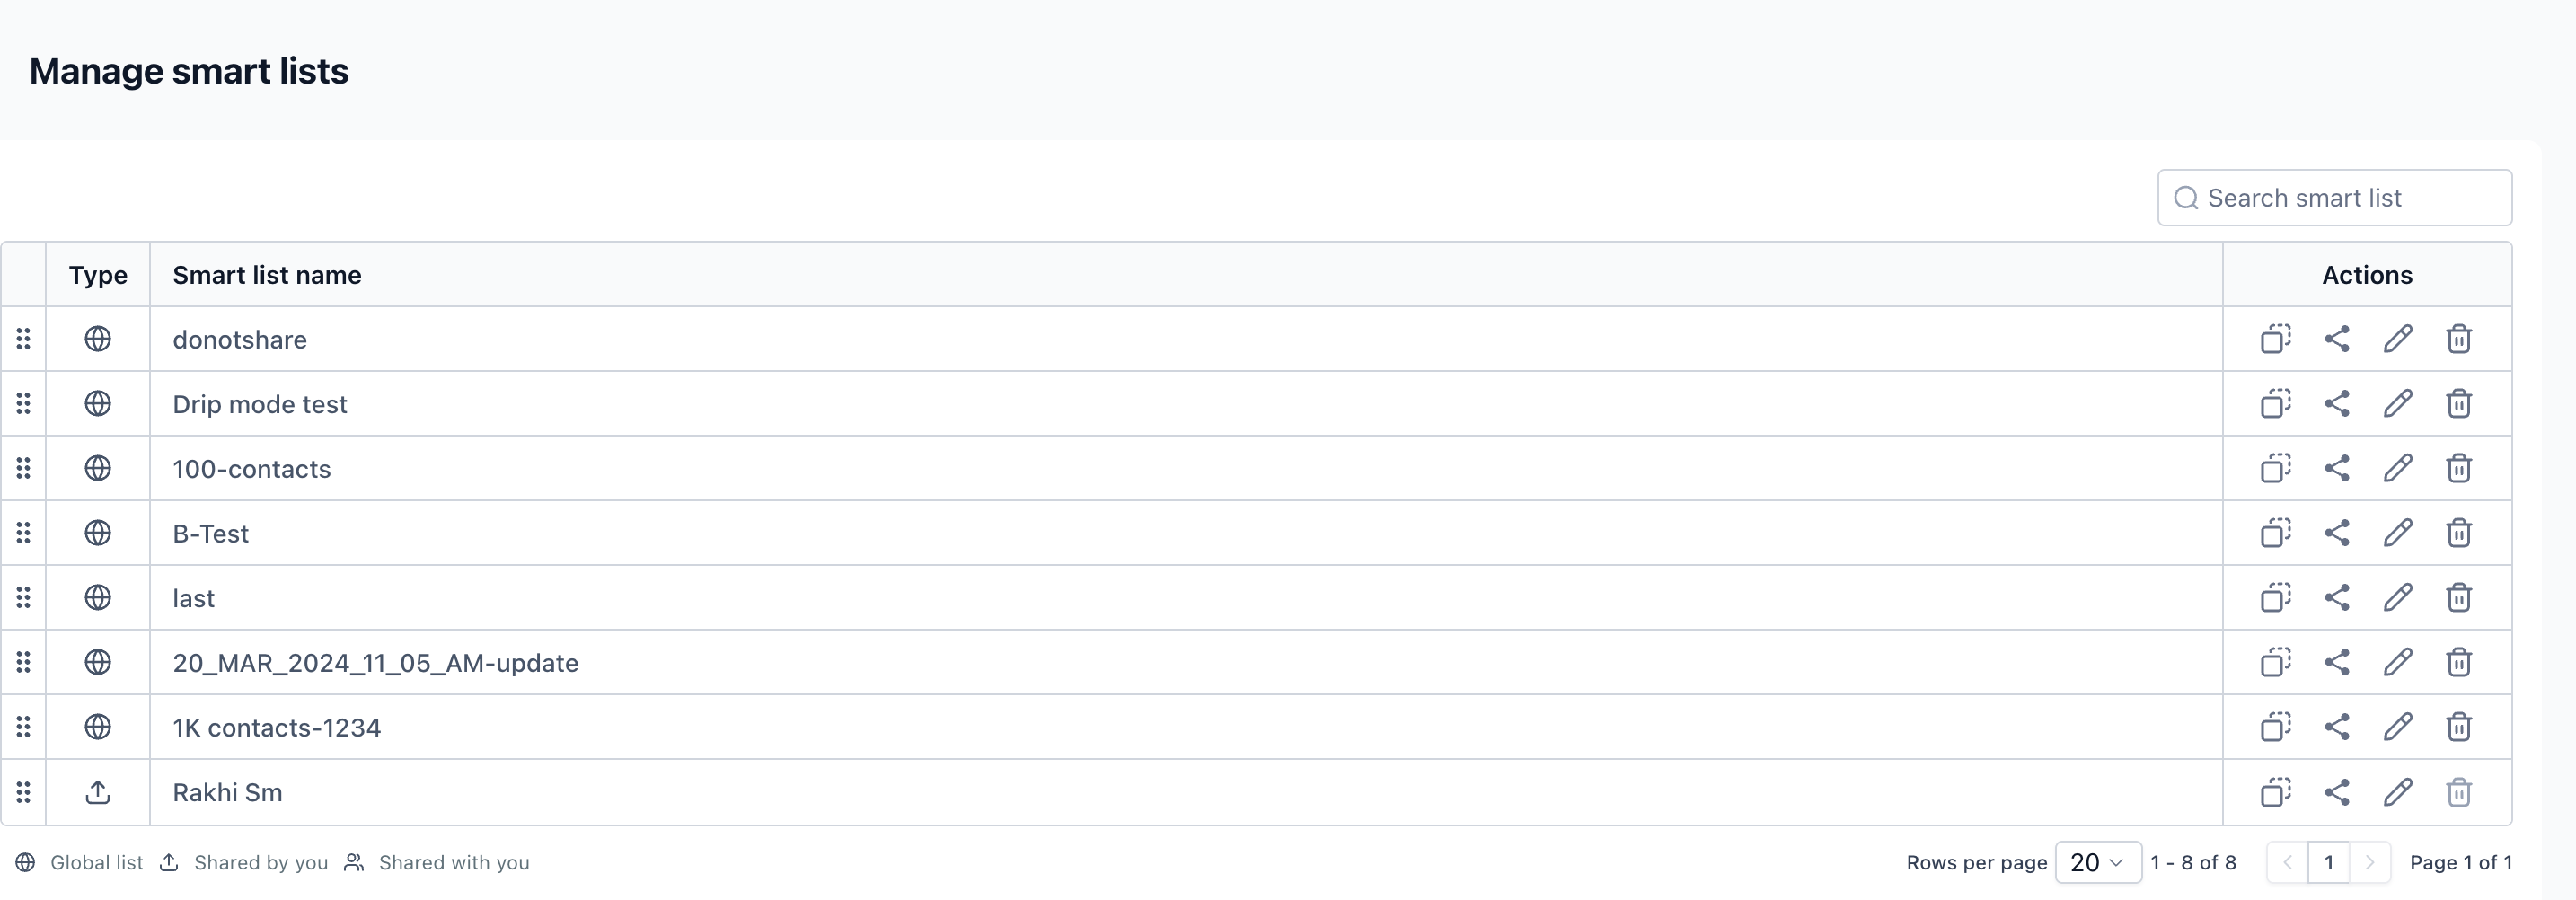Go to the previous page

(x=2287, y=862)
